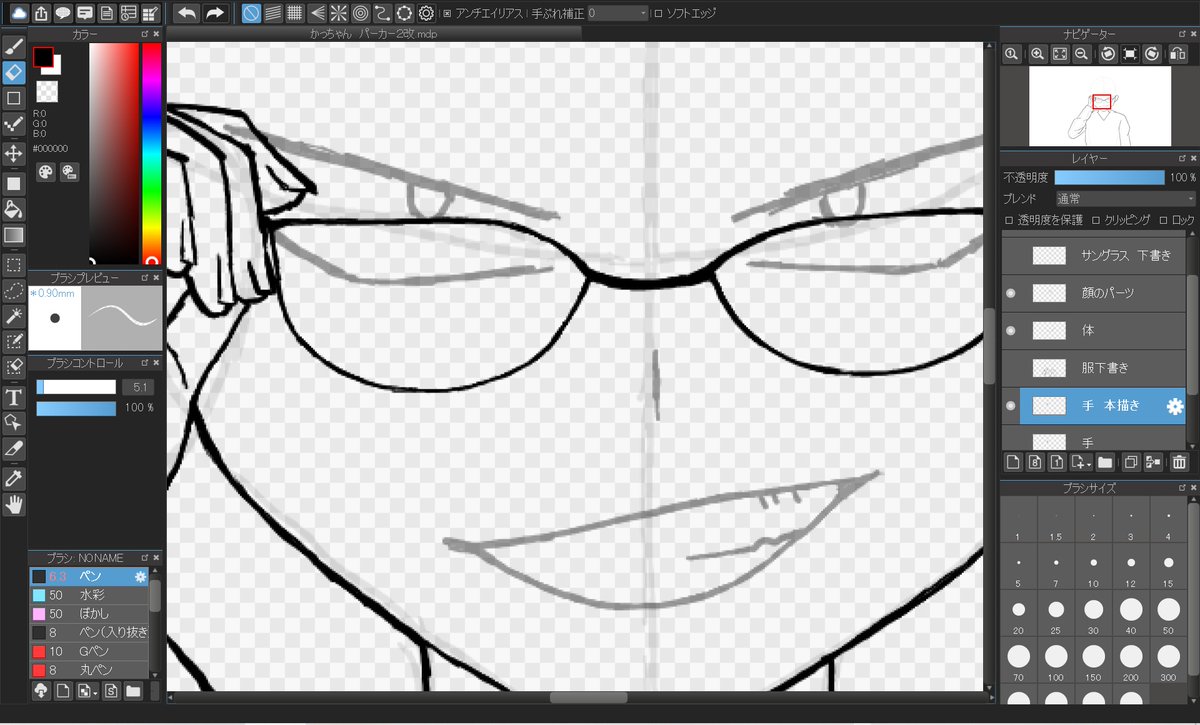
Task: Enable radial snap guide
Action: (339, 13)
